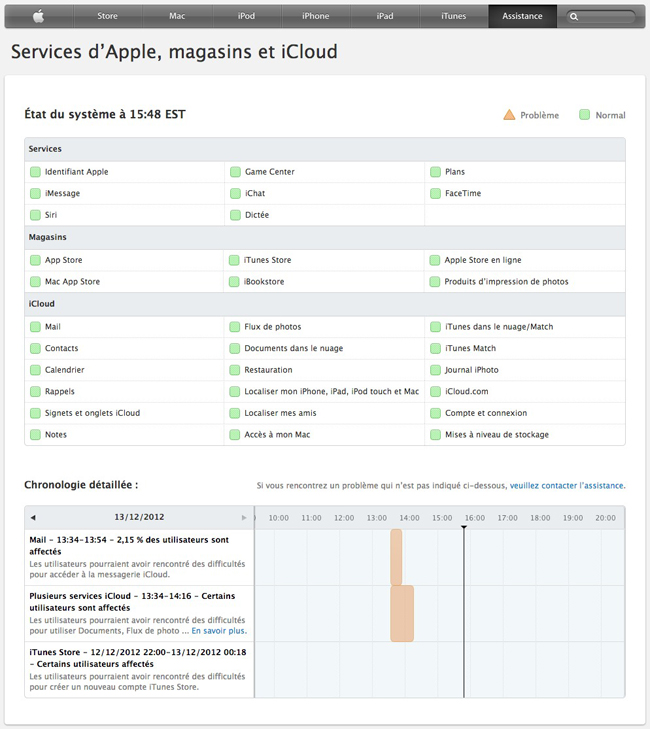Click iTunes dans le nuage/Match label
The width and height of the screenshot is (650, 729).
click(499, 327)
